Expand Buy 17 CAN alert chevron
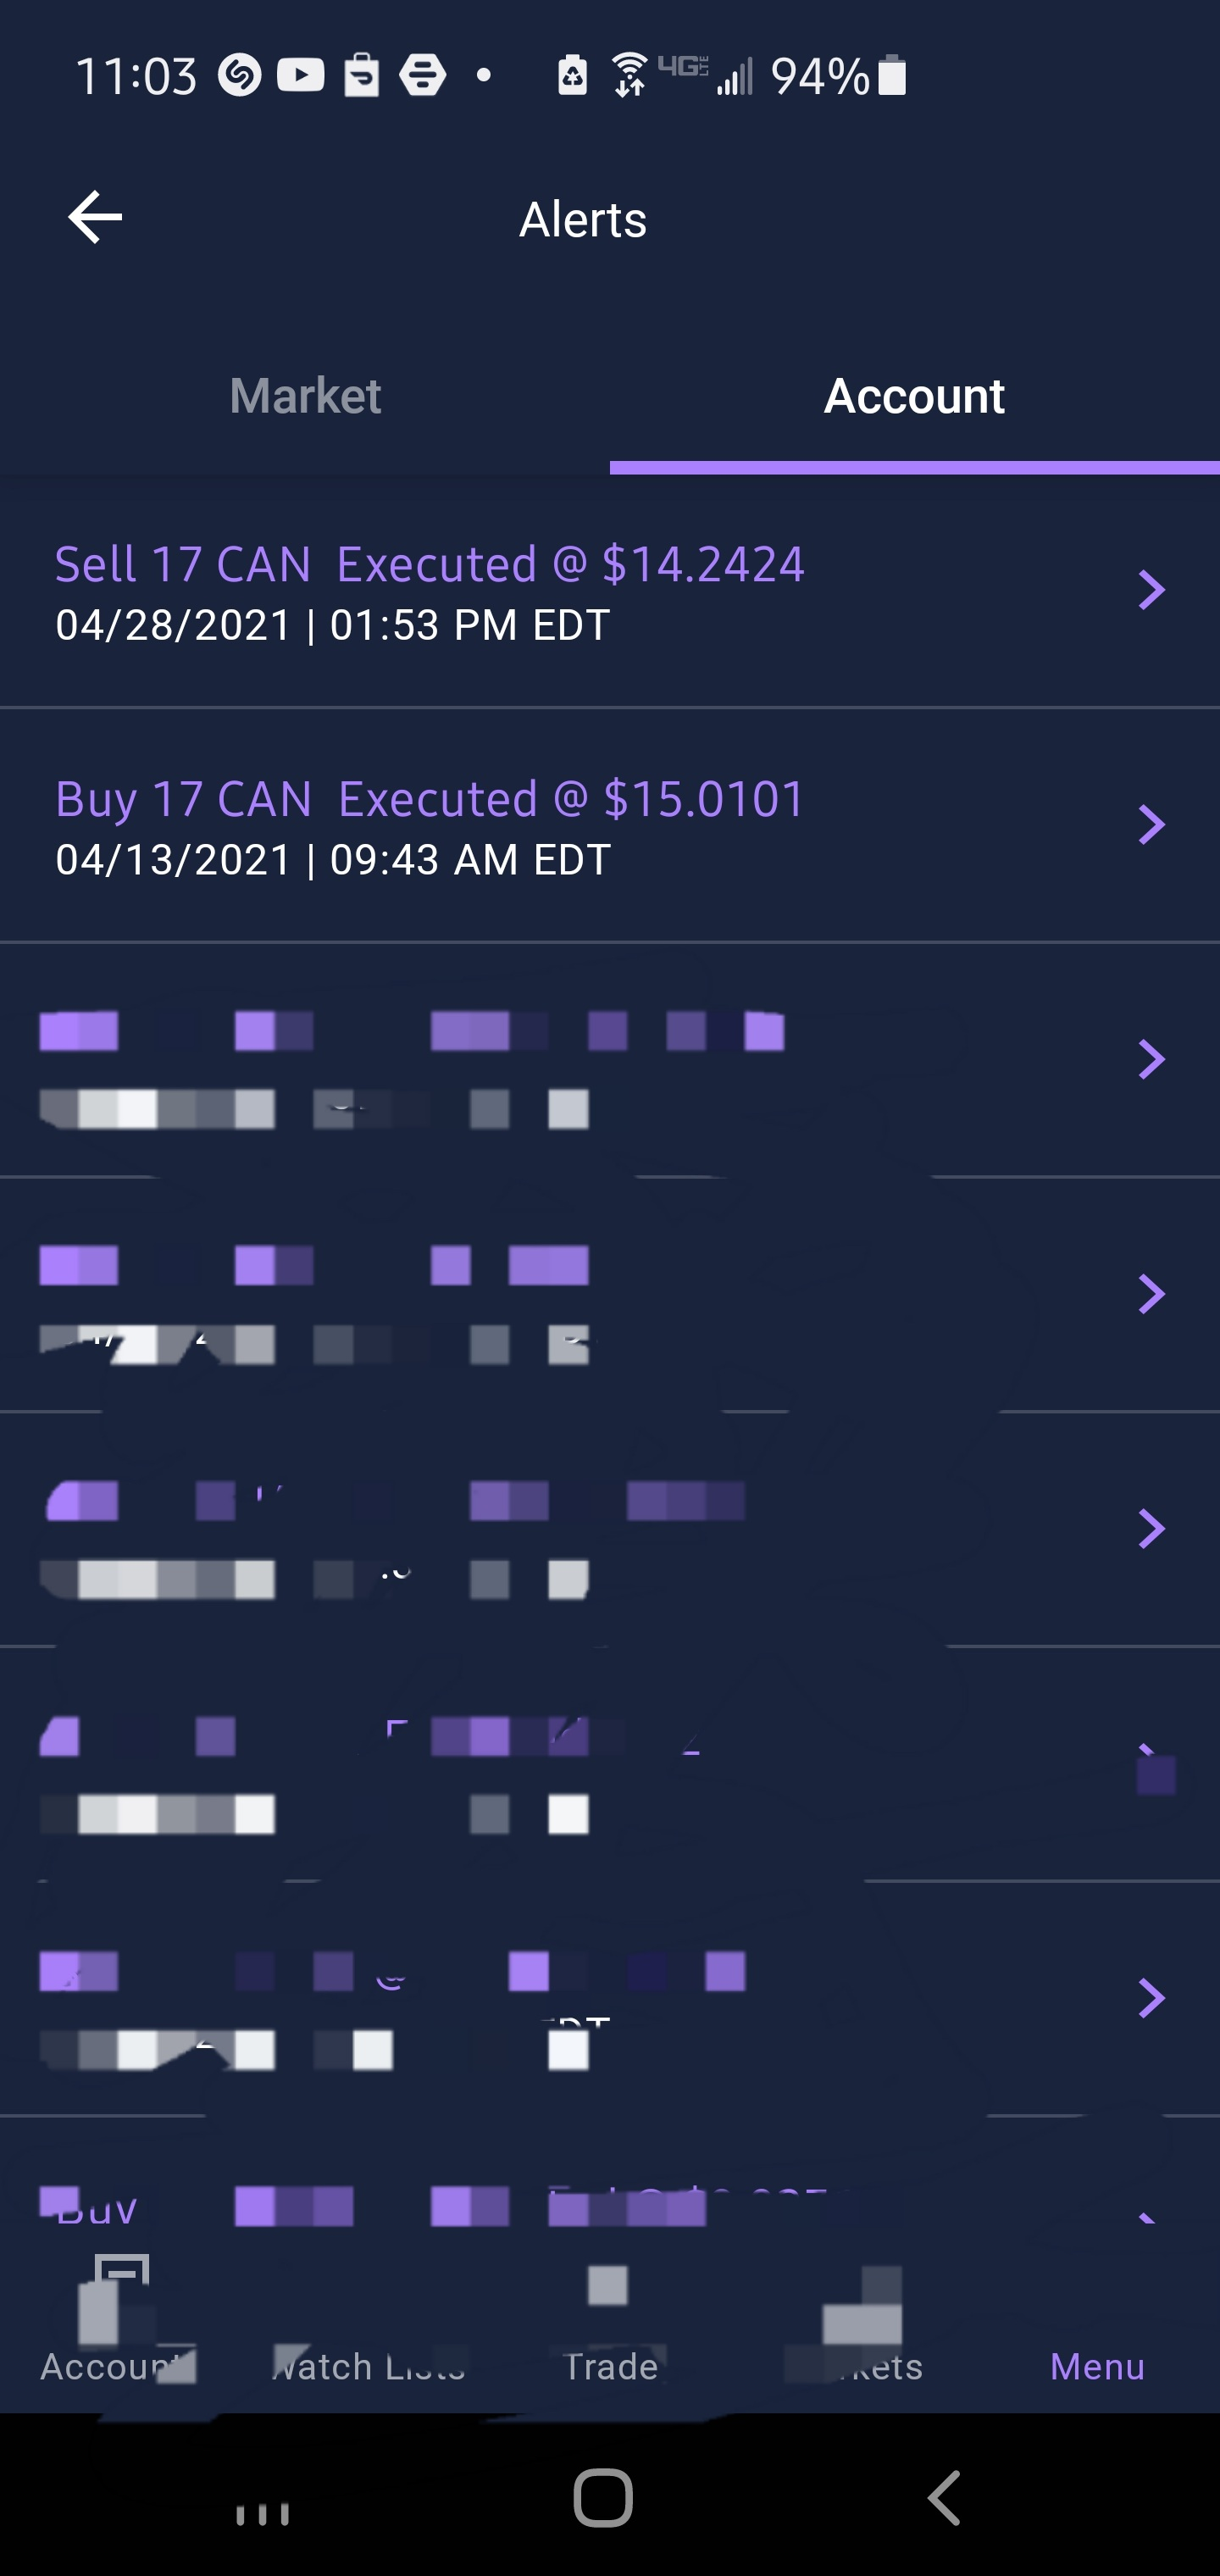This screenshot has width=1220, height=2576. [1151, 825]
